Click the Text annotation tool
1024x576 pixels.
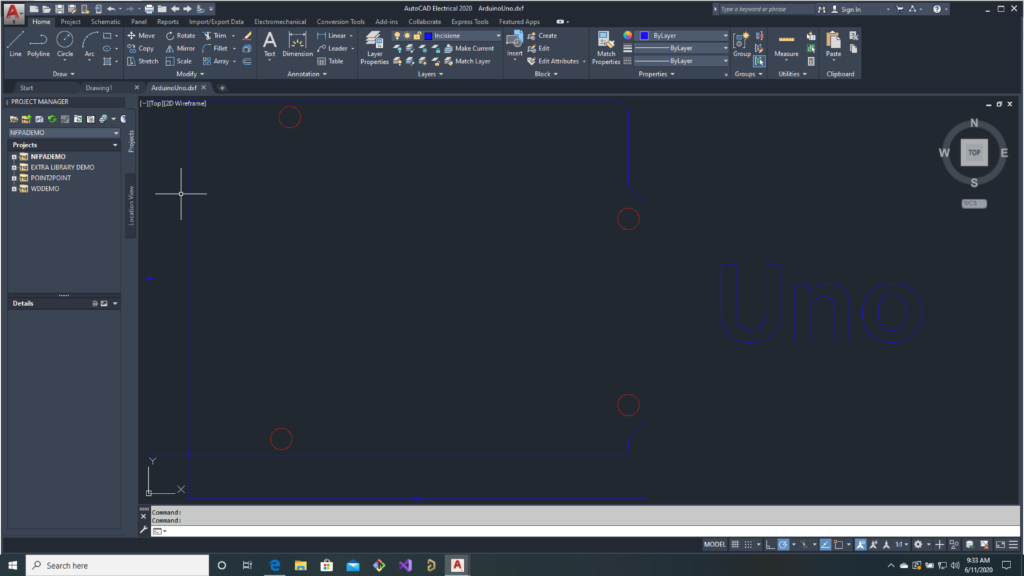pyautogui.click(x=269, y=44)
